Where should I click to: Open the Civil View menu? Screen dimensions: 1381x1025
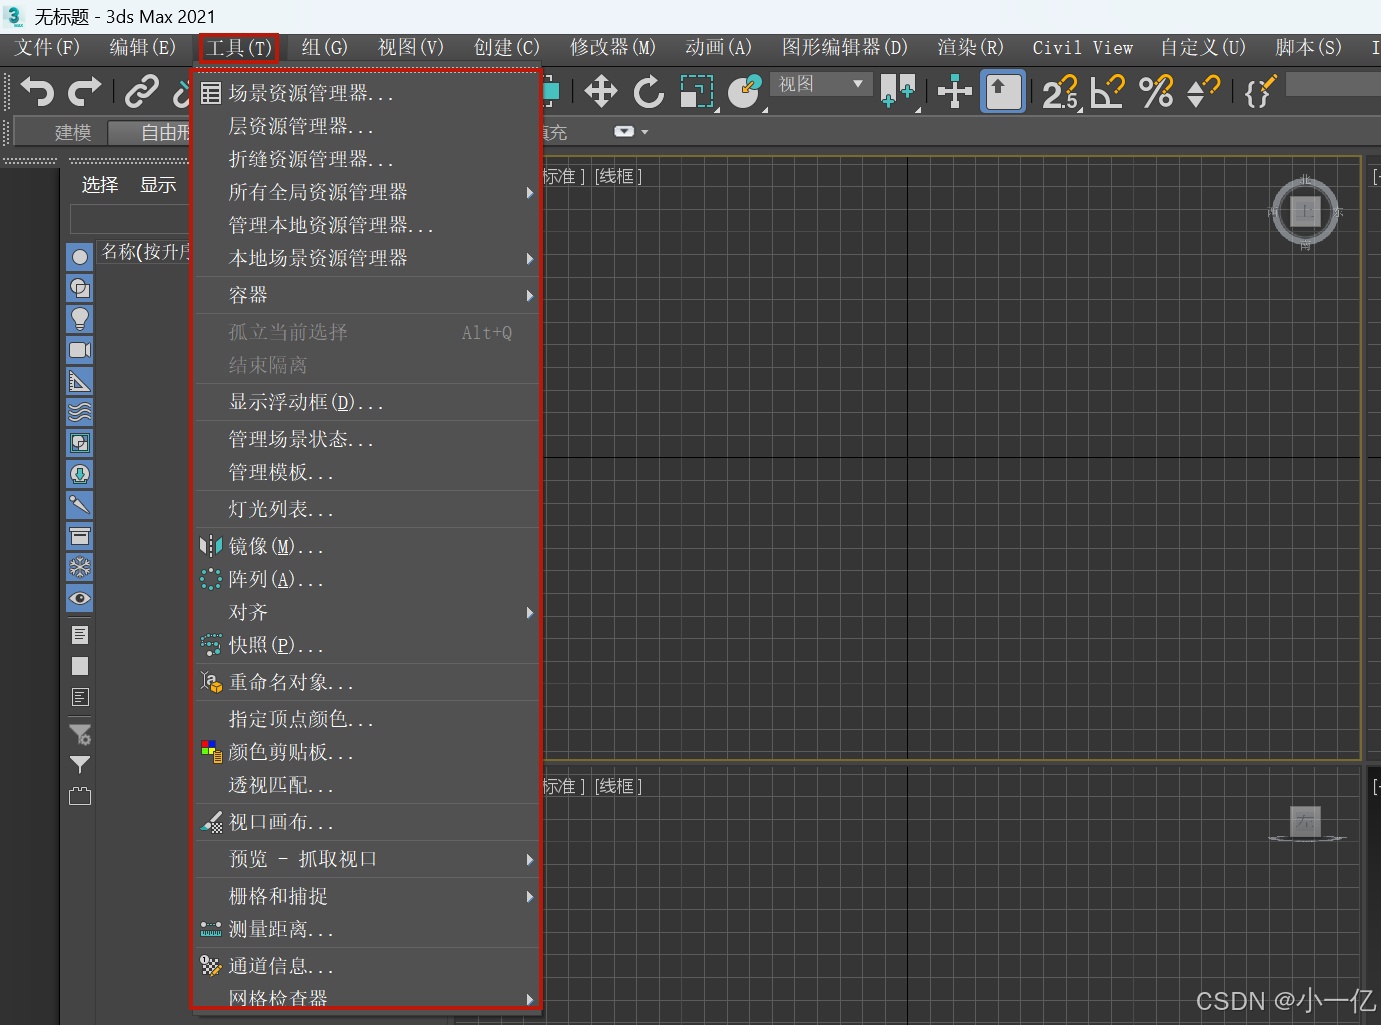[x=1082, y=47]
